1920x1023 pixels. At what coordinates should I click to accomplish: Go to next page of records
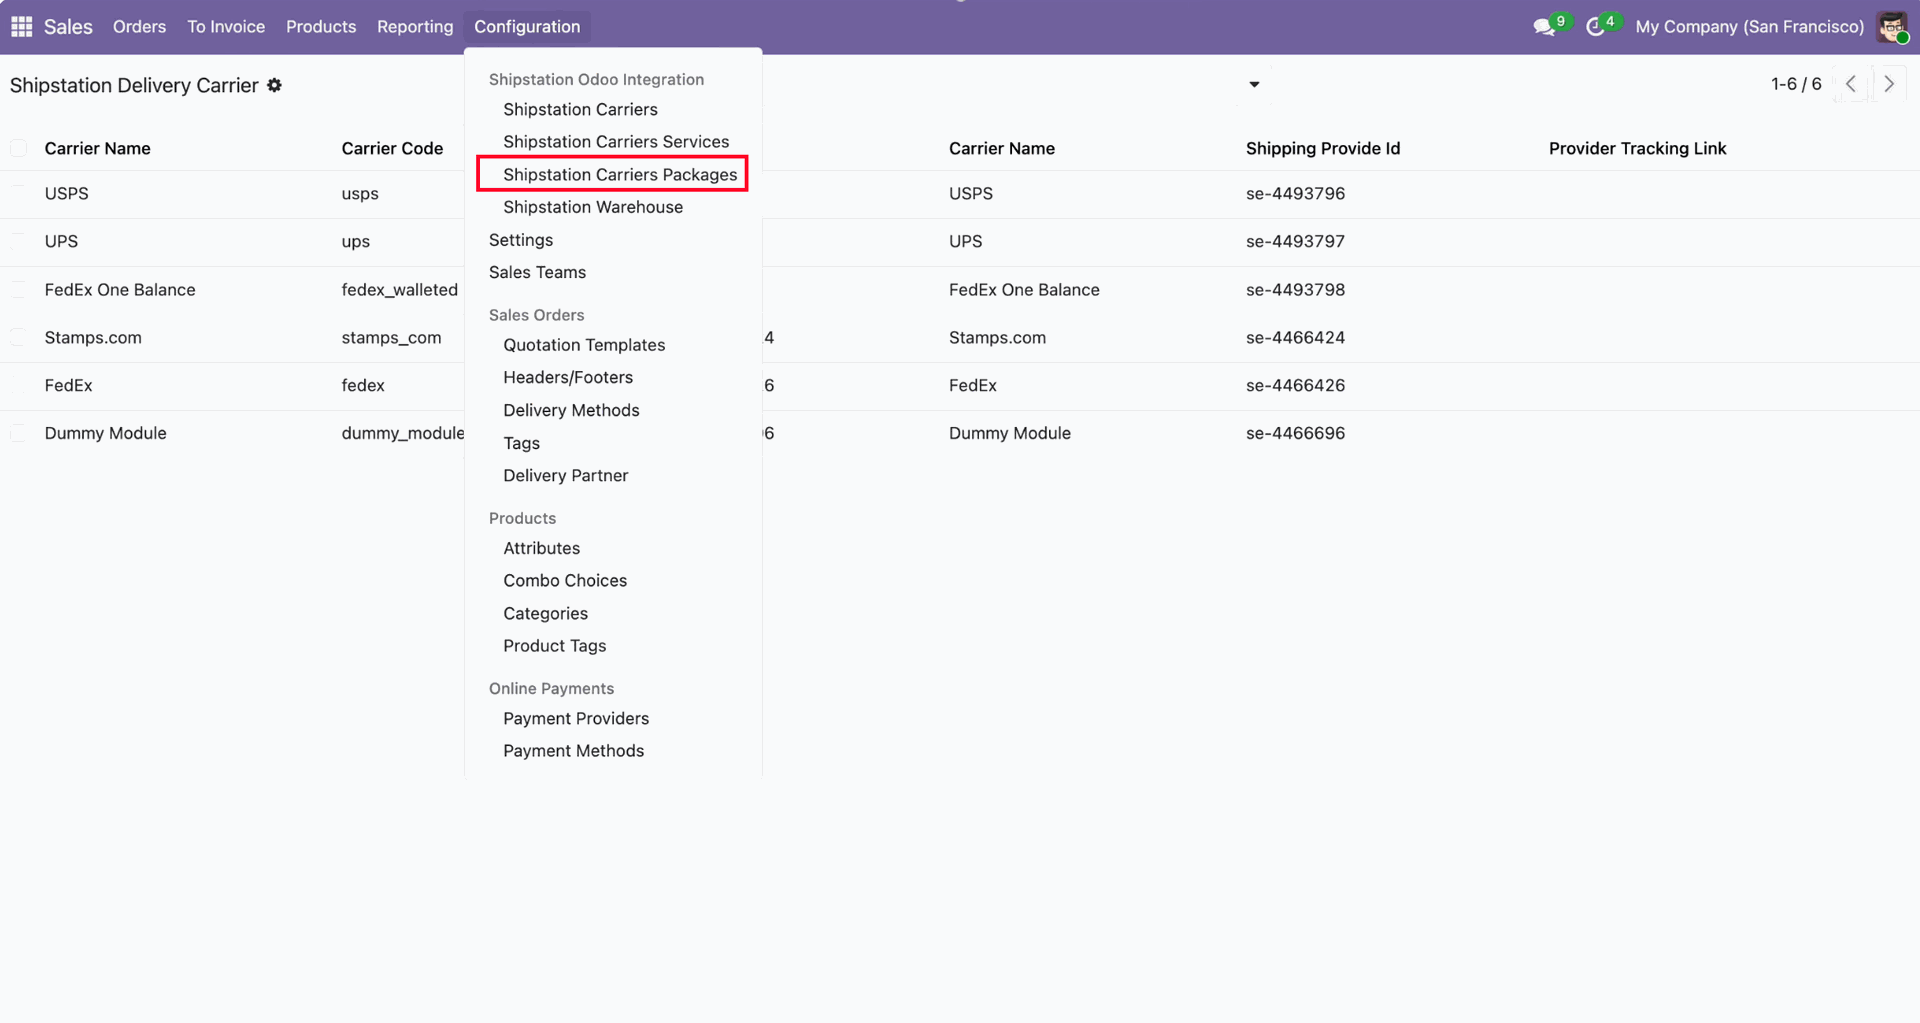tap(1889, 85)
